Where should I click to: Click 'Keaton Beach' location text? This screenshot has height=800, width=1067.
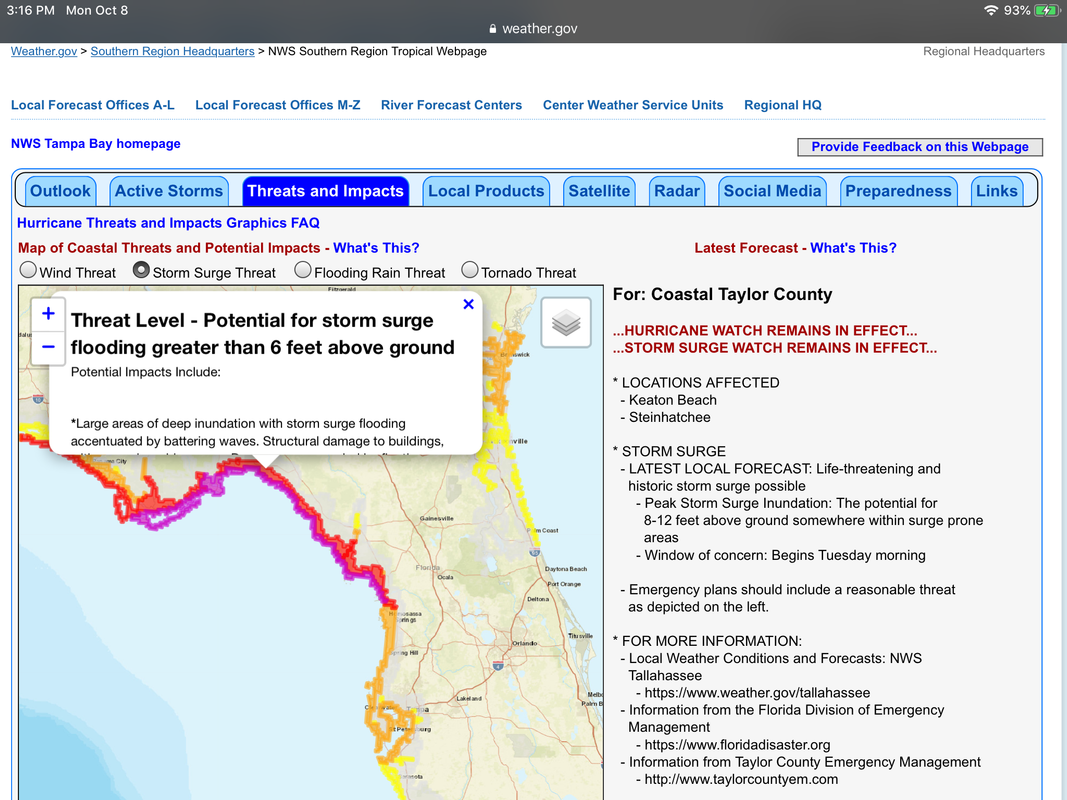(672, 400)
